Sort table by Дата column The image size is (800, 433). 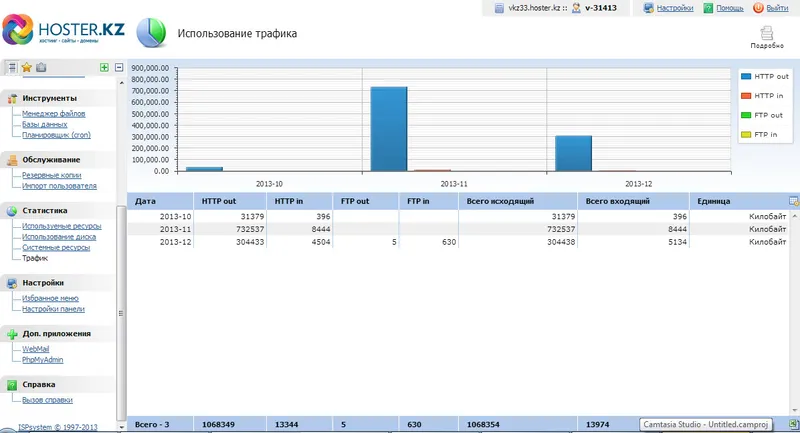tap(160, 201)
